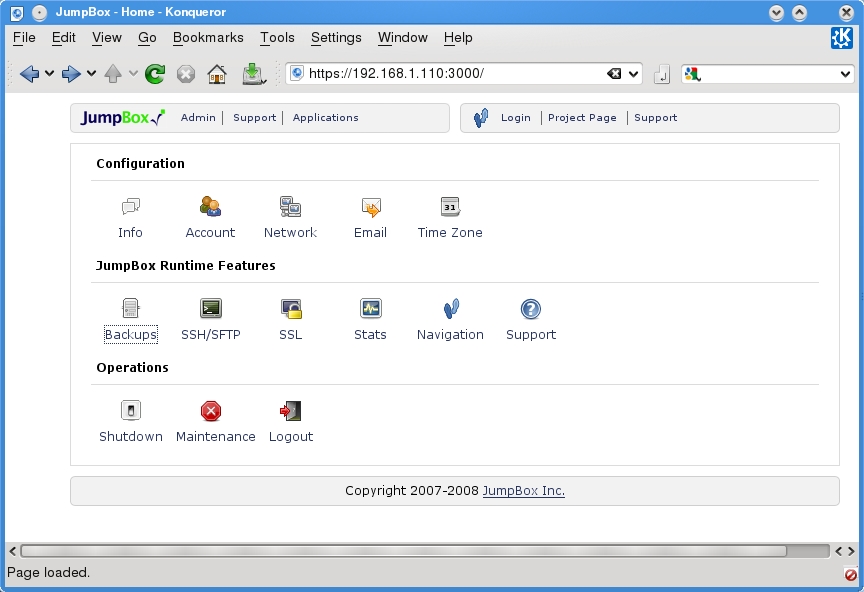Open the Settings menu
The image size is (864, 592).
click(x=336, y=38)
